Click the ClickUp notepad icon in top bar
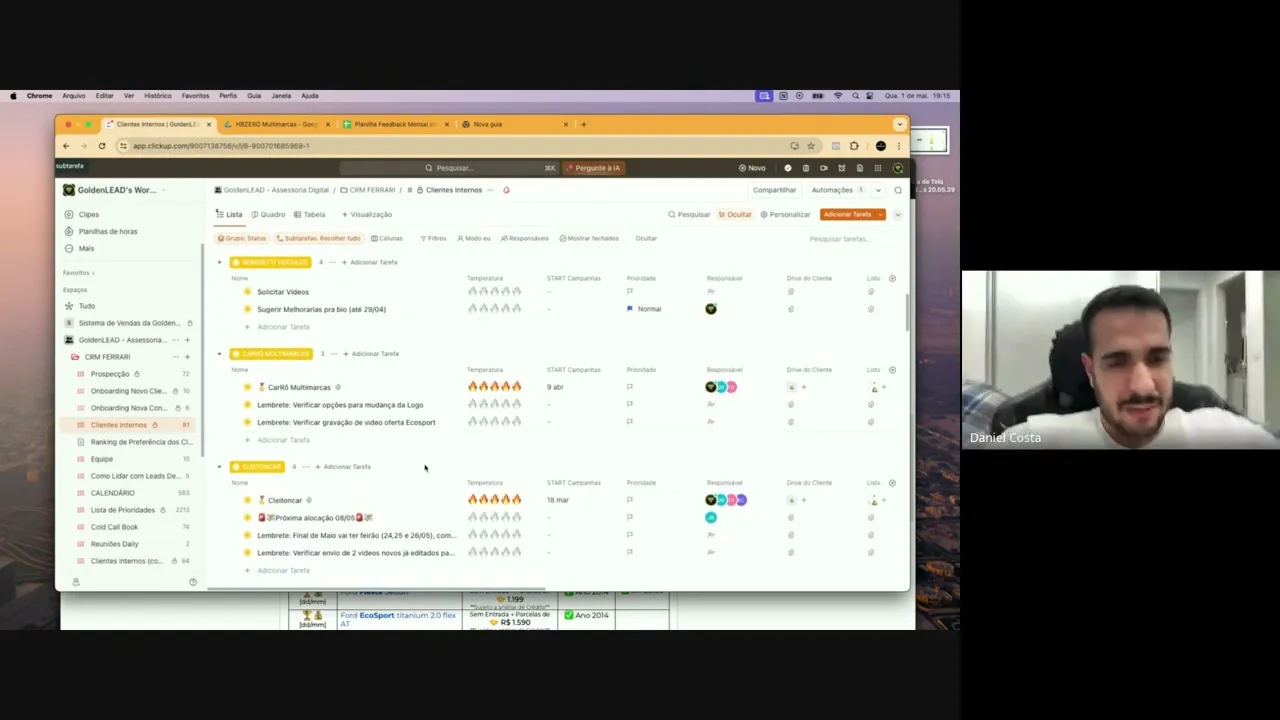This screenshot has width=1280, height=720. 805,168
